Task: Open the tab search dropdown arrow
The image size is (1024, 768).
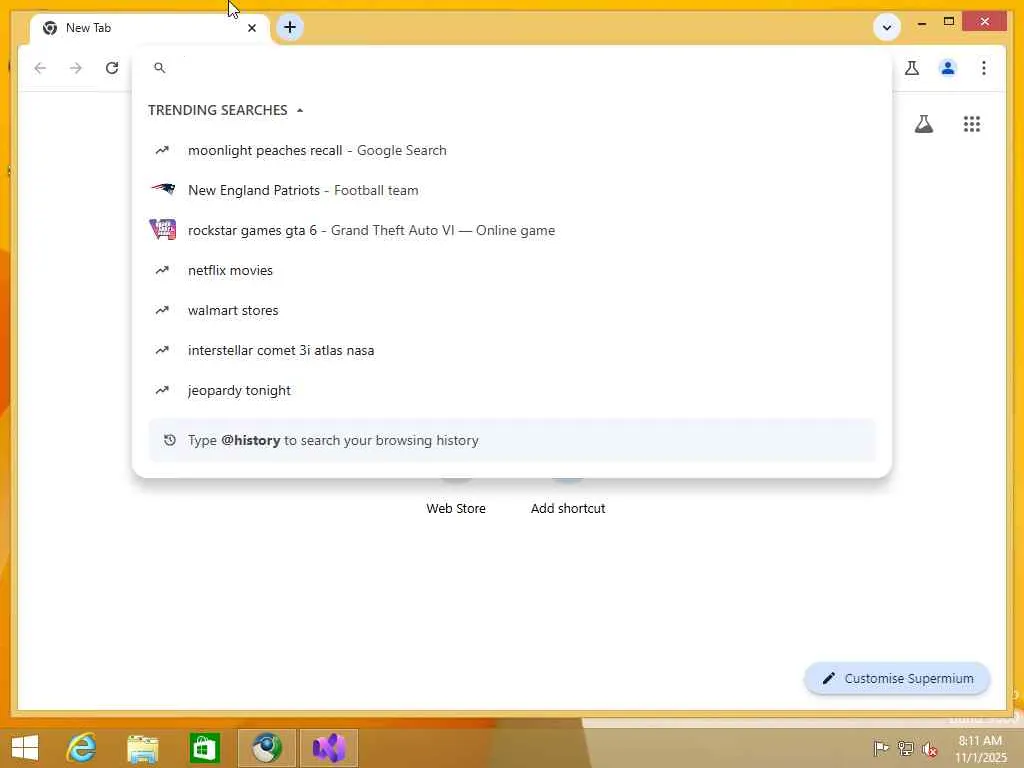Action: (x=887, y=27)
